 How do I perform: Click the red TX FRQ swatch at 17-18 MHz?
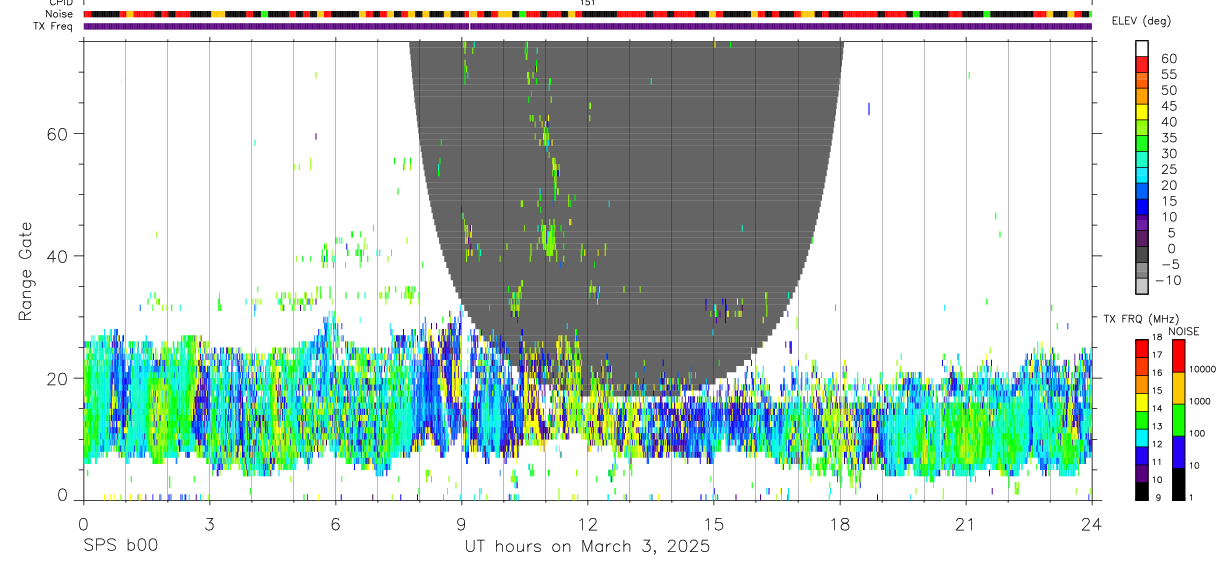1142,346
